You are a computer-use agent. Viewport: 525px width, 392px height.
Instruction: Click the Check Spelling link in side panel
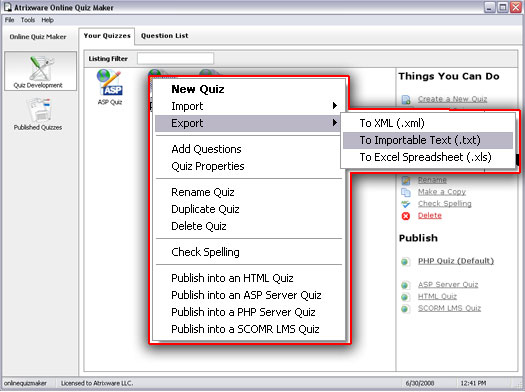pyautogui.click(x=445, y=204)
